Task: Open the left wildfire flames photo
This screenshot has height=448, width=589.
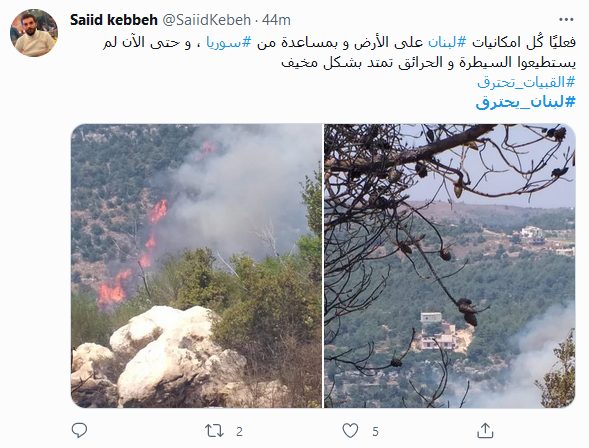Action: tap(196, 266)
